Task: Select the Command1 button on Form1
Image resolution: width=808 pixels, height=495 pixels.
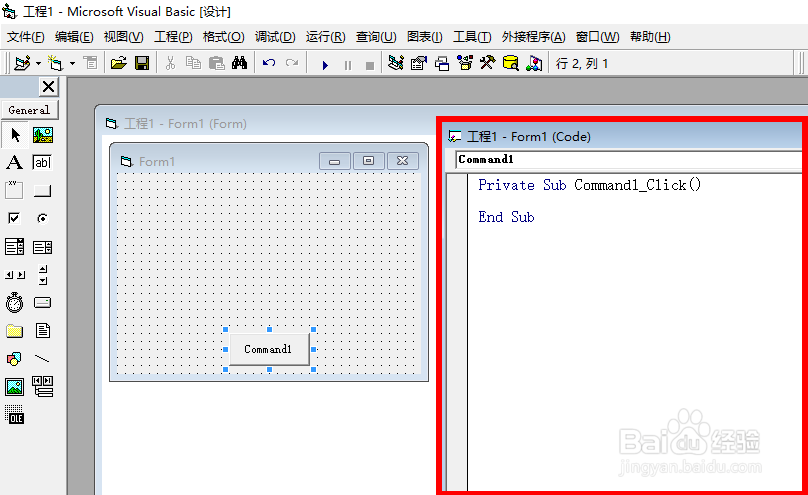Action: [269, 349]
